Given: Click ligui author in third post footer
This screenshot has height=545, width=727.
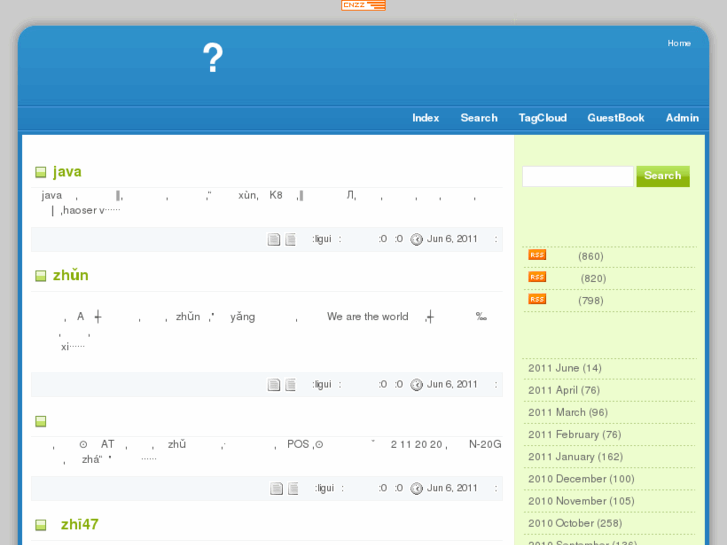Looking at the screenshot, I should tap(326, 488).
